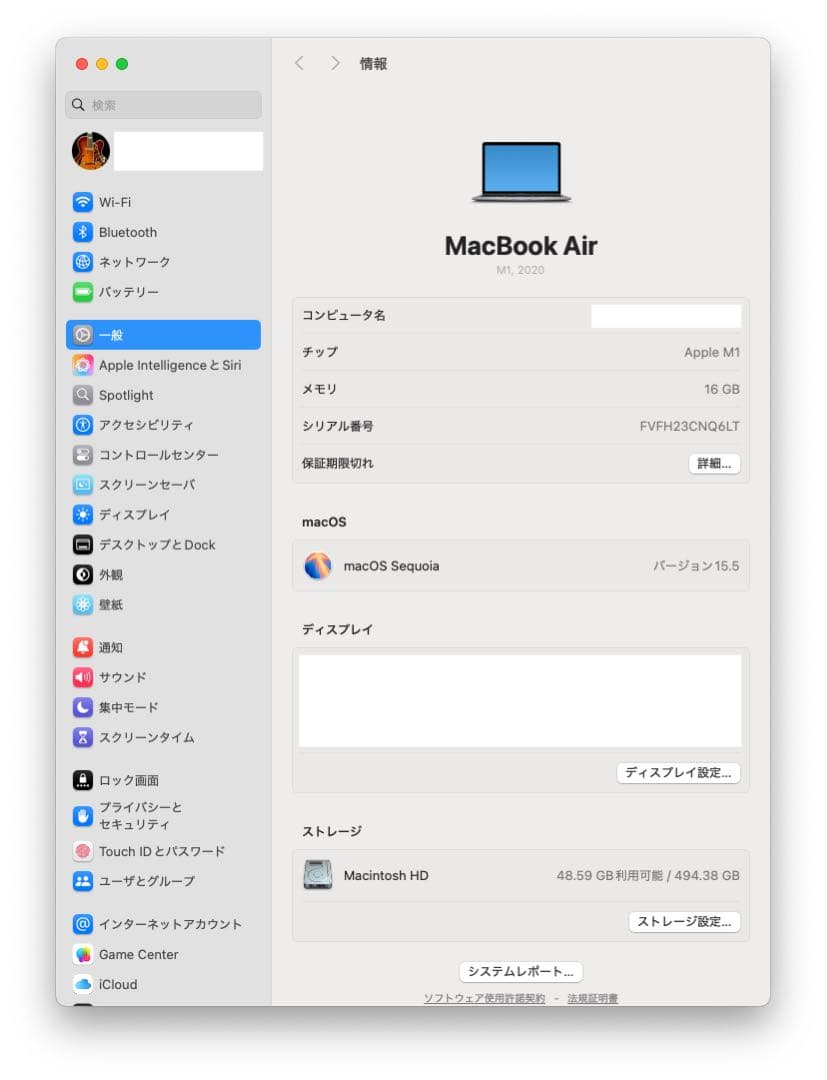Image resolution: width=827 pixels, height=1080 pixels.
Task: Open the サウンド speaker icon
Action: coord(83,677)
